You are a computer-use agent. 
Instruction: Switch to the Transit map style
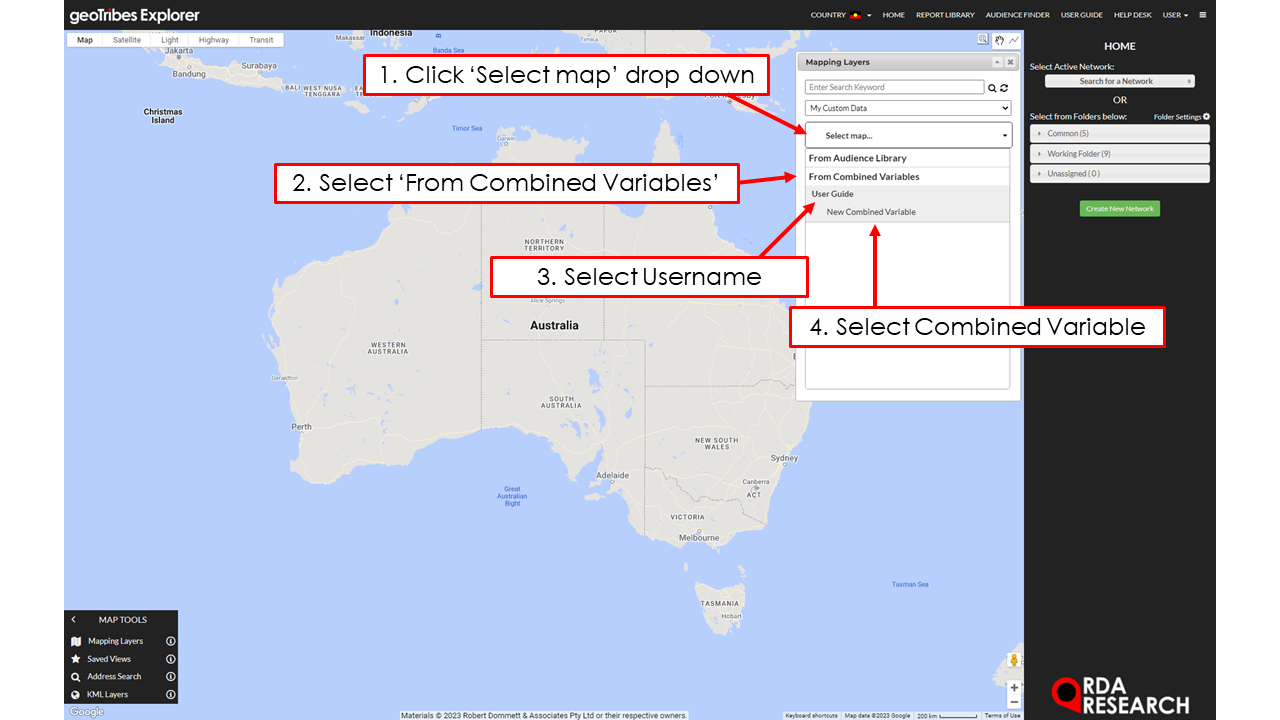[261, 40]
